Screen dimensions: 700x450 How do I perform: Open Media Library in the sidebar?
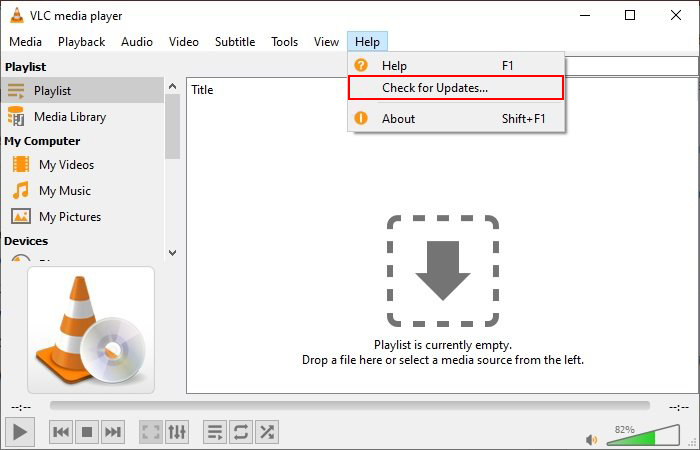(x=83, y=117)
